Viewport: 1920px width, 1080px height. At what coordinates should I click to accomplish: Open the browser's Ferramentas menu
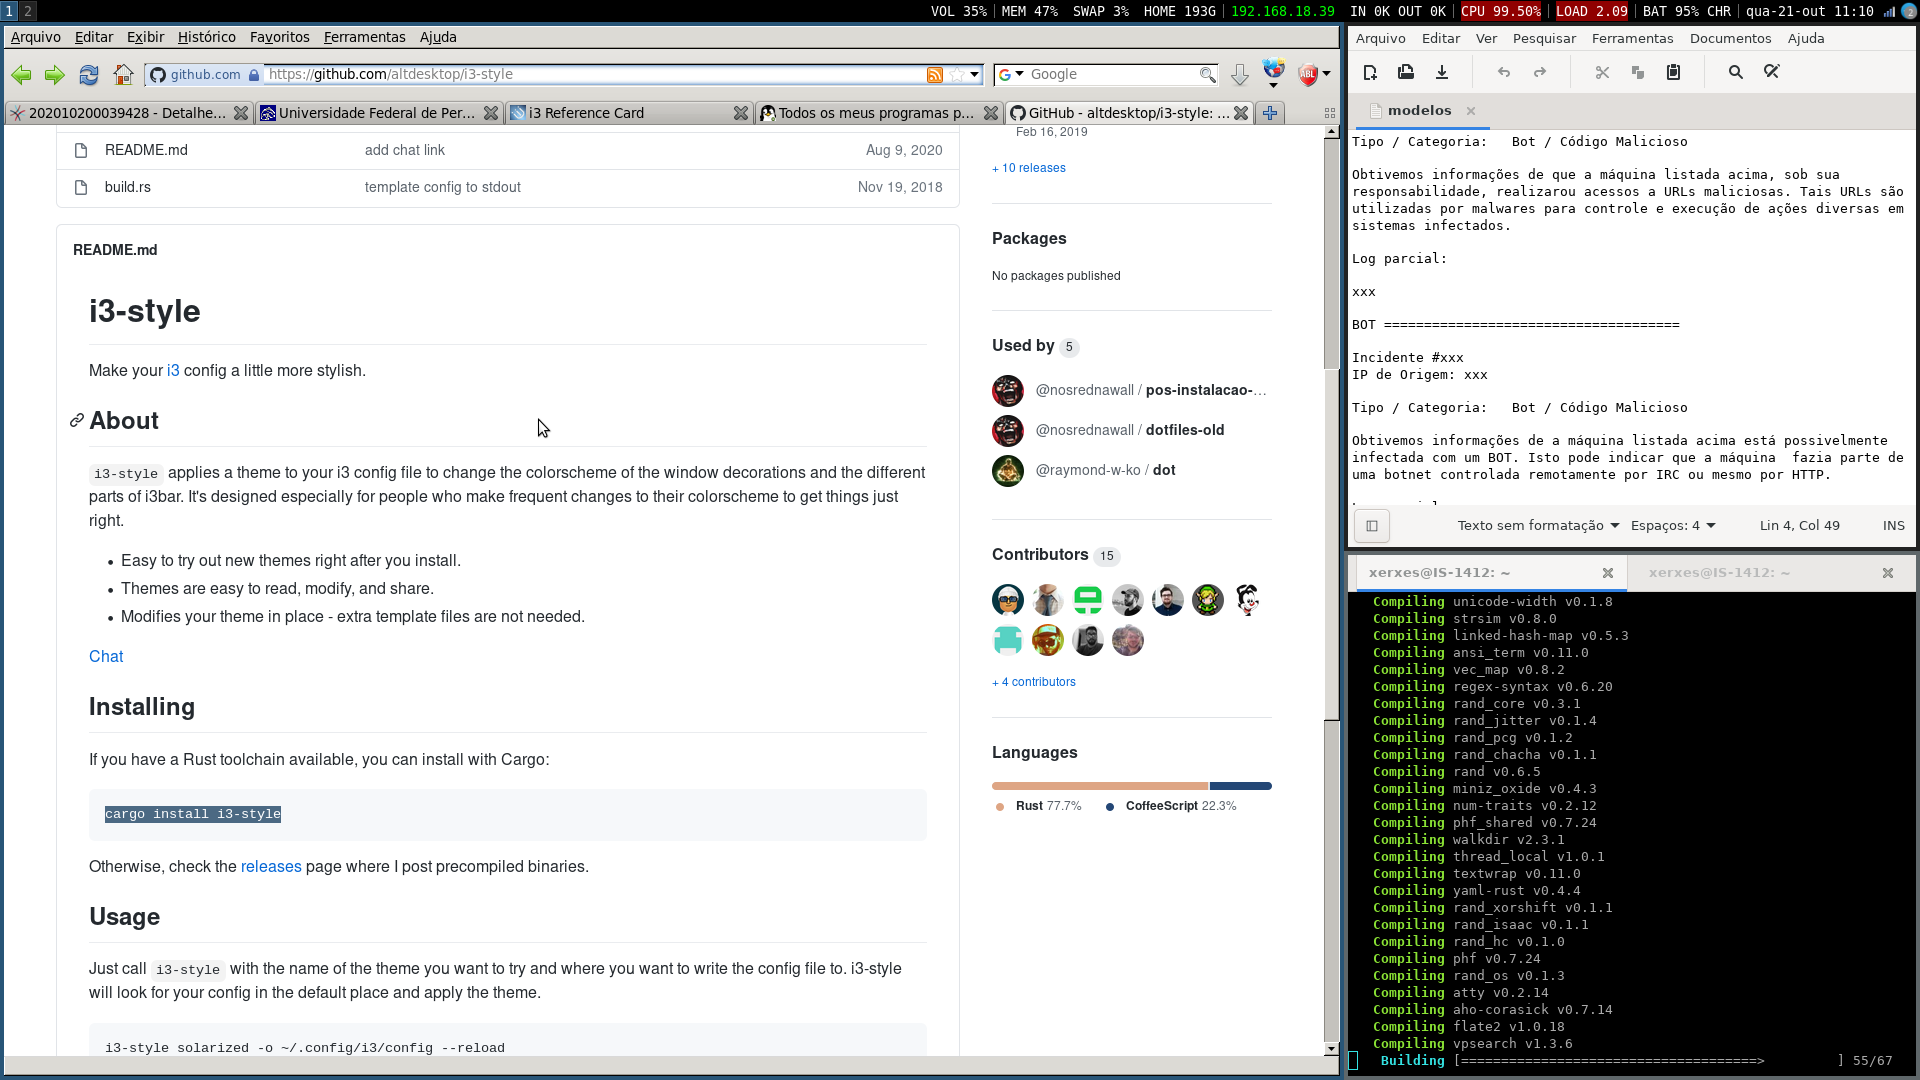point(365,37)
